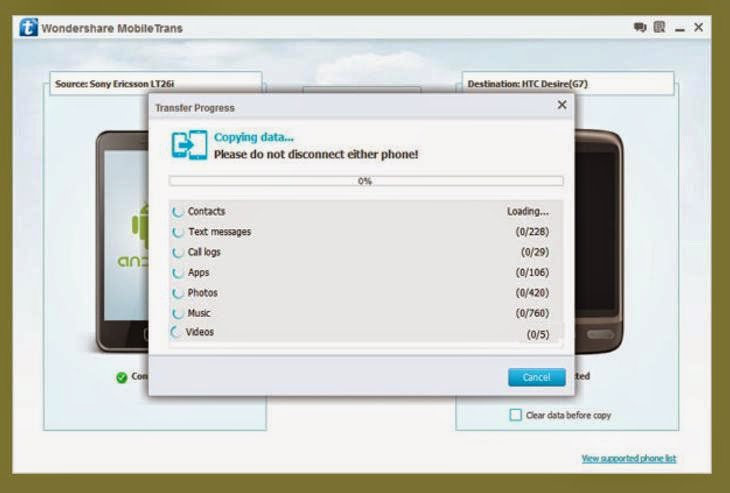Viewport: 730px width, 493px height.
Task: Click Source: Sony Ericsson LT26i label
Action: (x=115, y=84)
